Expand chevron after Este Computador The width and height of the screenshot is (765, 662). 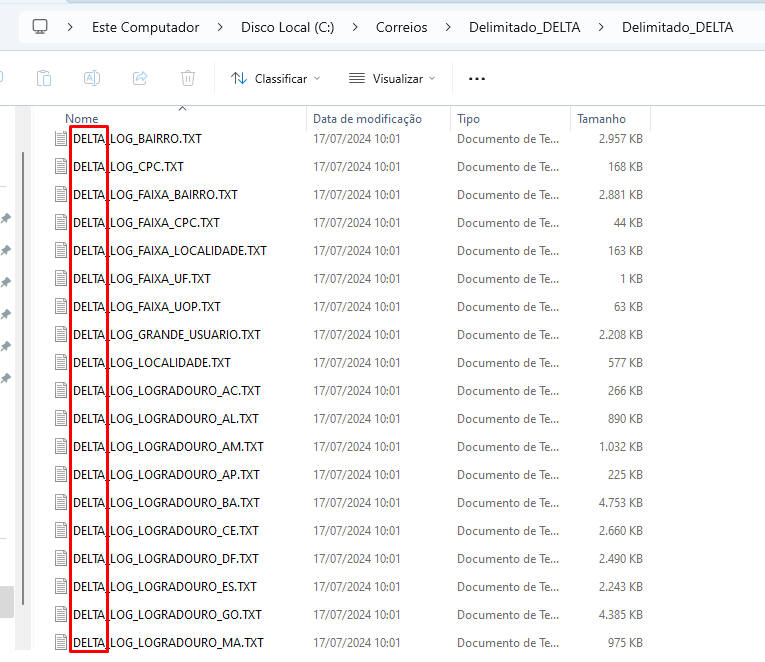pos(220,27)
